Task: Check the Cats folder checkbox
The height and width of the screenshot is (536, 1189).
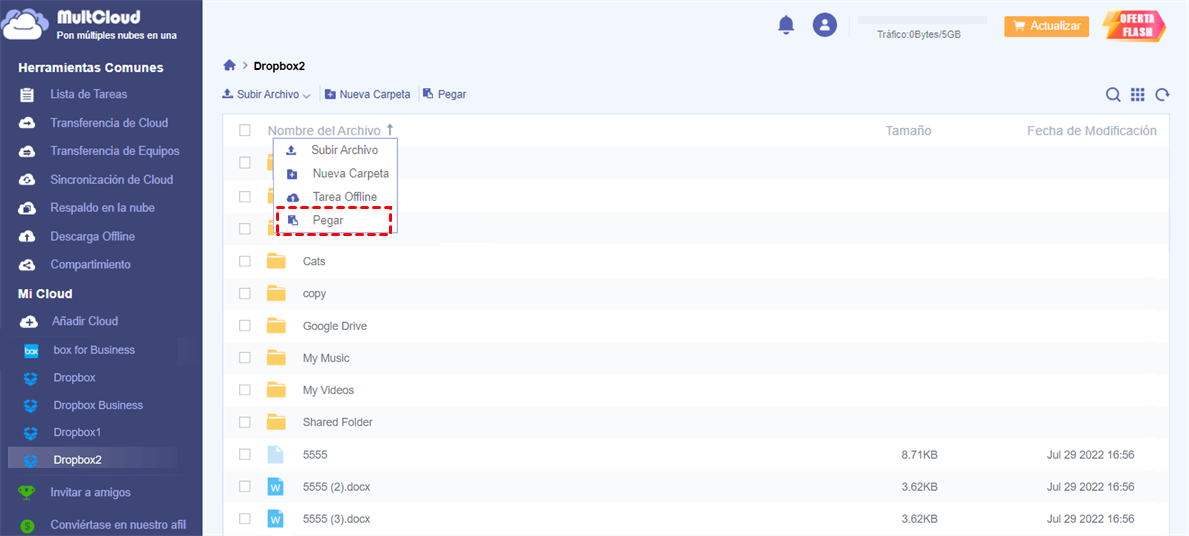Action: pos(245,261)
